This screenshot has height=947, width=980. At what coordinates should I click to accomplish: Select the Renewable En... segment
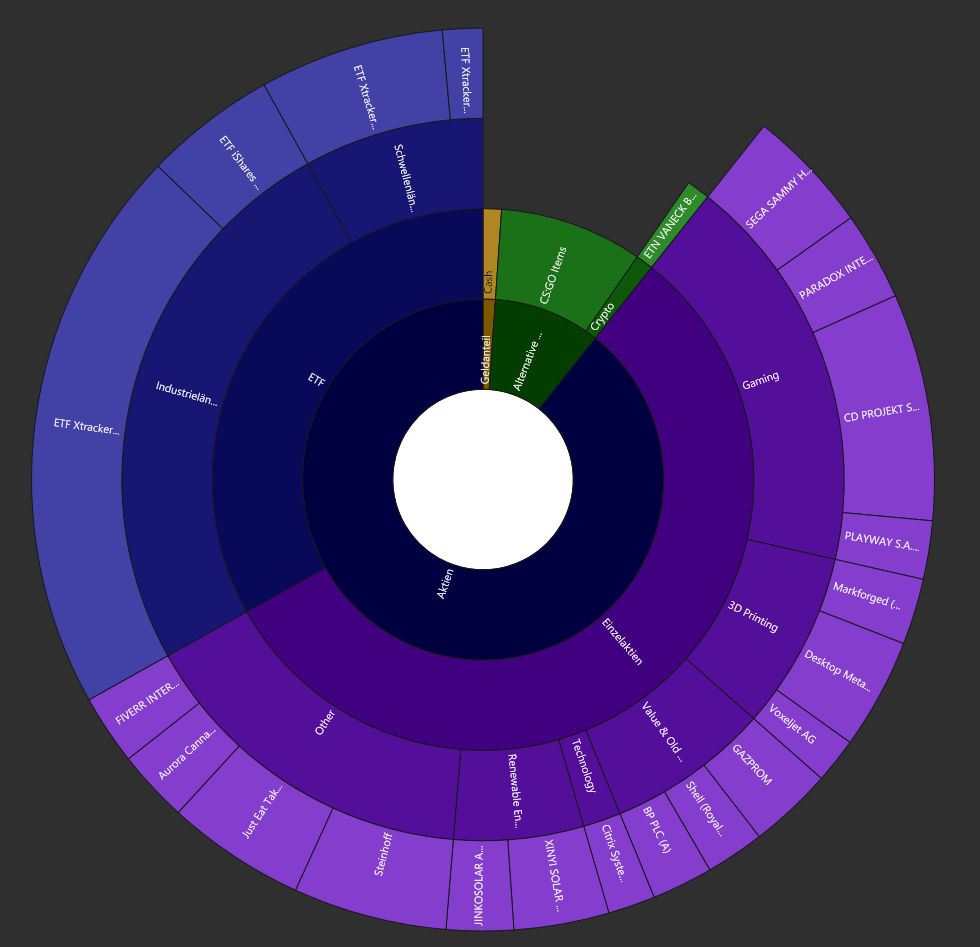click(516, 791)
